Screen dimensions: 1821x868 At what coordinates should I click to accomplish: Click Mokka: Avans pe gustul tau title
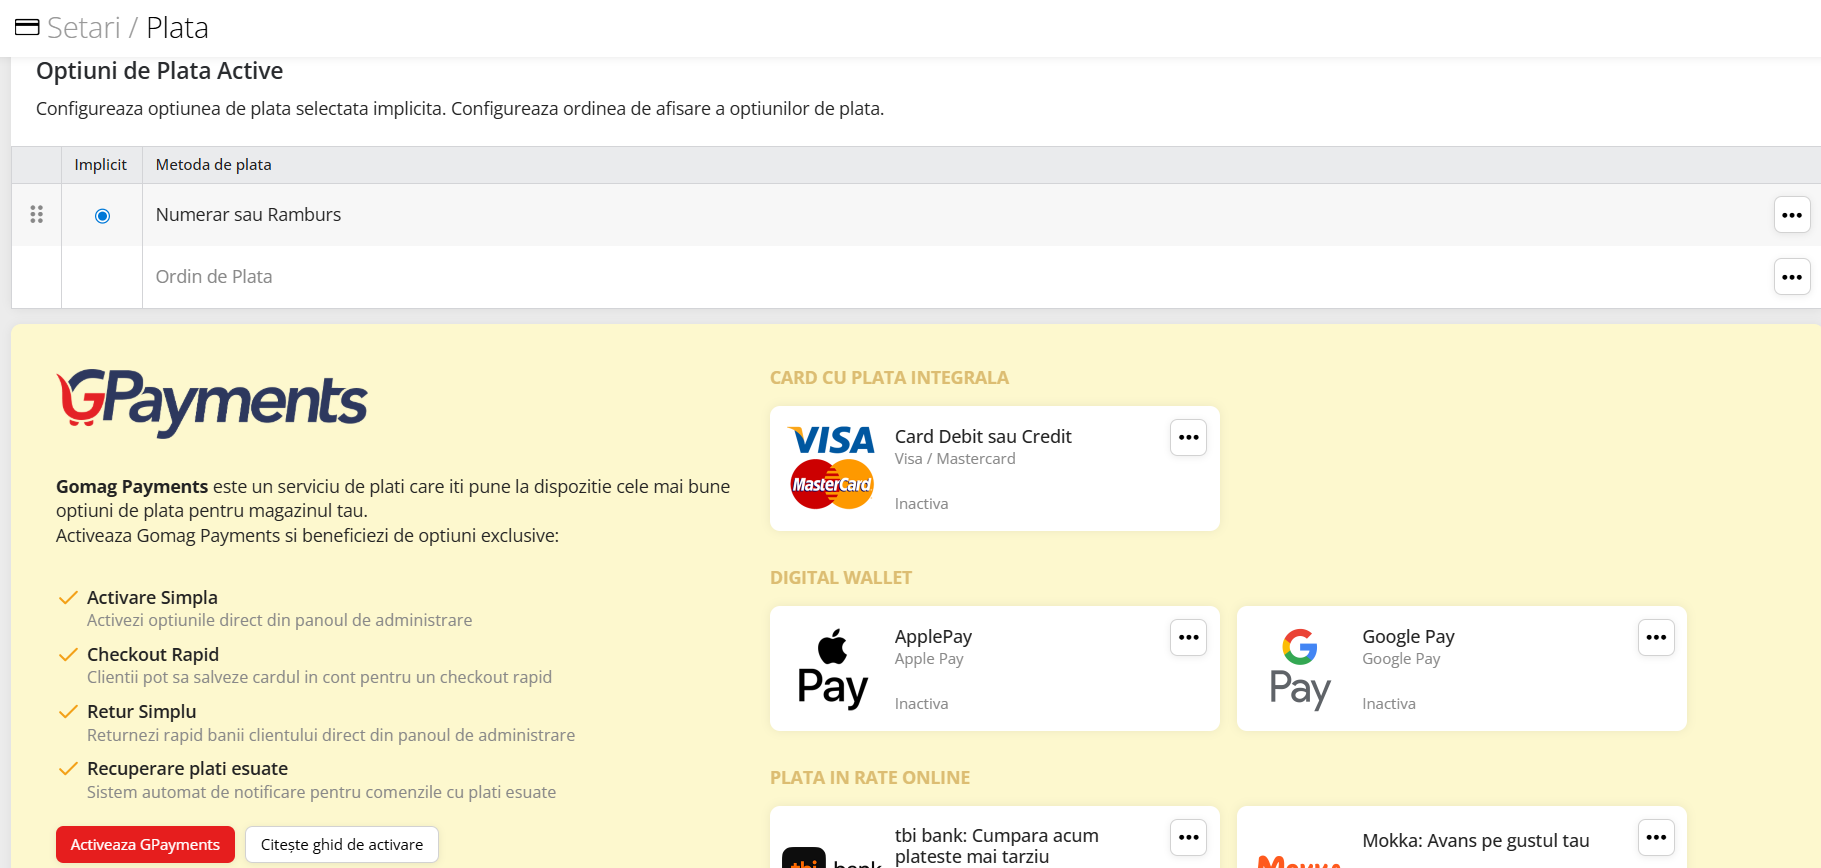1475,841
